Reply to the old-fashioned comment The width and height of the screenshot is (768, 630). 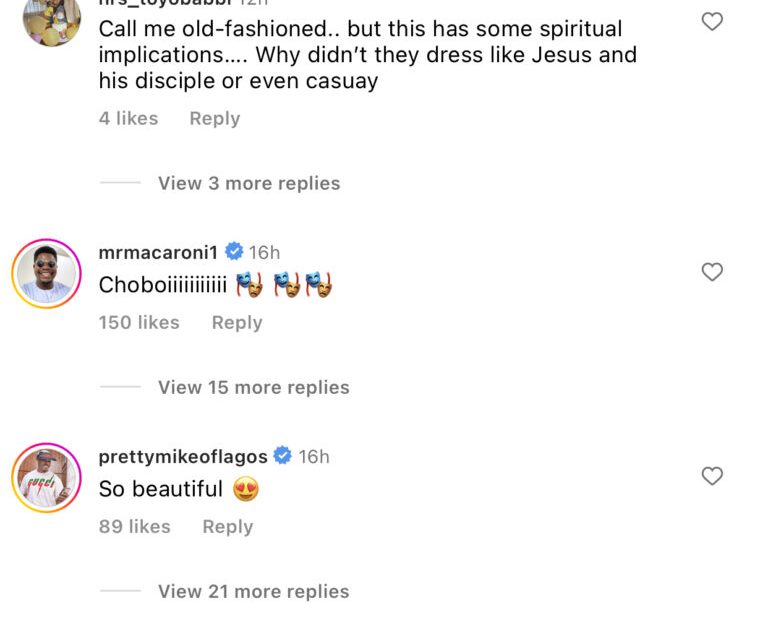215,118
